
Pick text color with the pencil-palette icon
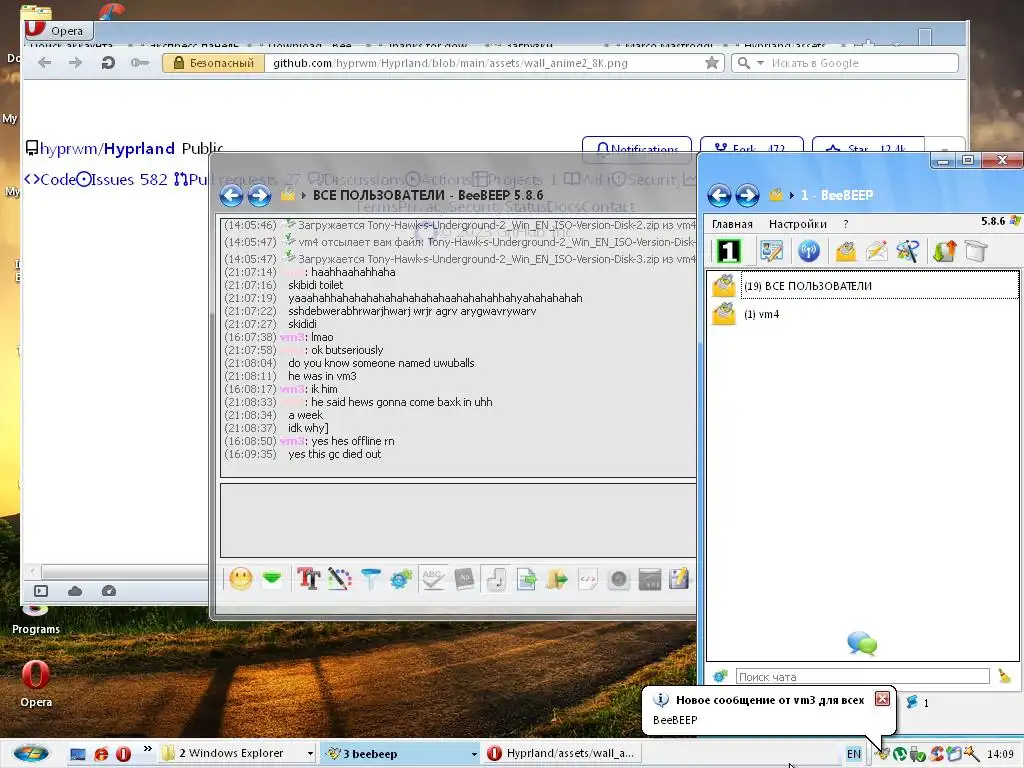340,579
